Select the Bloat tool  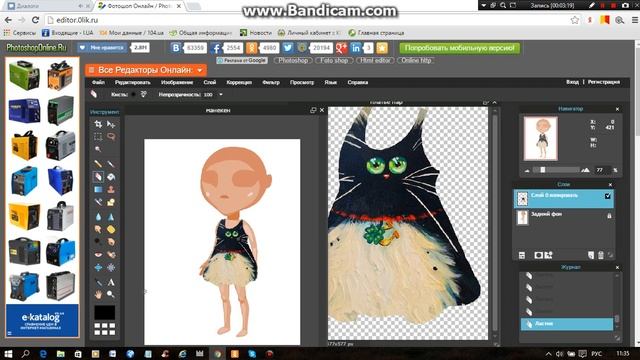click(98, 267)
